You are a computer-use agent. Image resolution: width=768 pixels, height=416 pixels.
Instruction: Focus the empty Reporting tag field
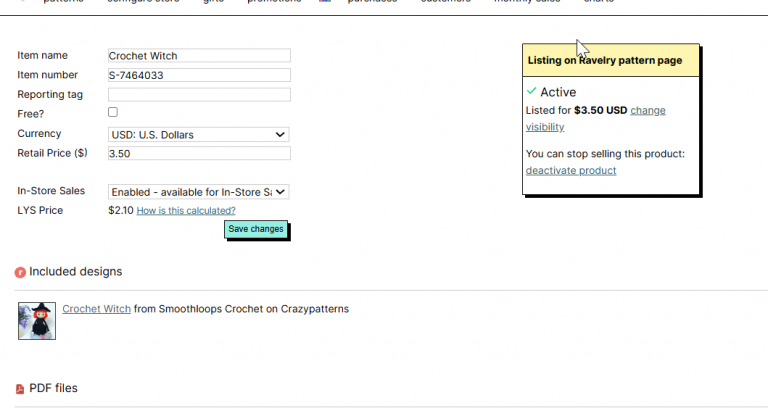(x=199, y=95)
